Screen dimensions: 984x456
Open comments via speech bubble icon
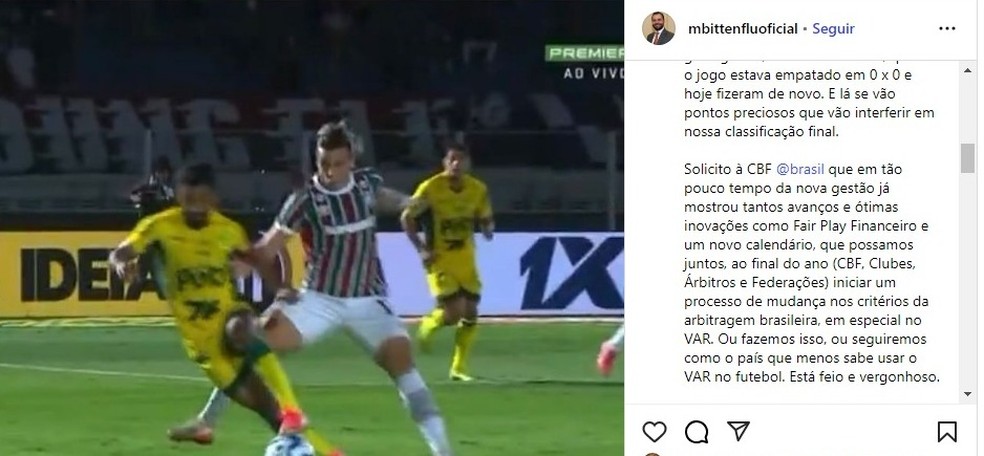coord(697,432)
